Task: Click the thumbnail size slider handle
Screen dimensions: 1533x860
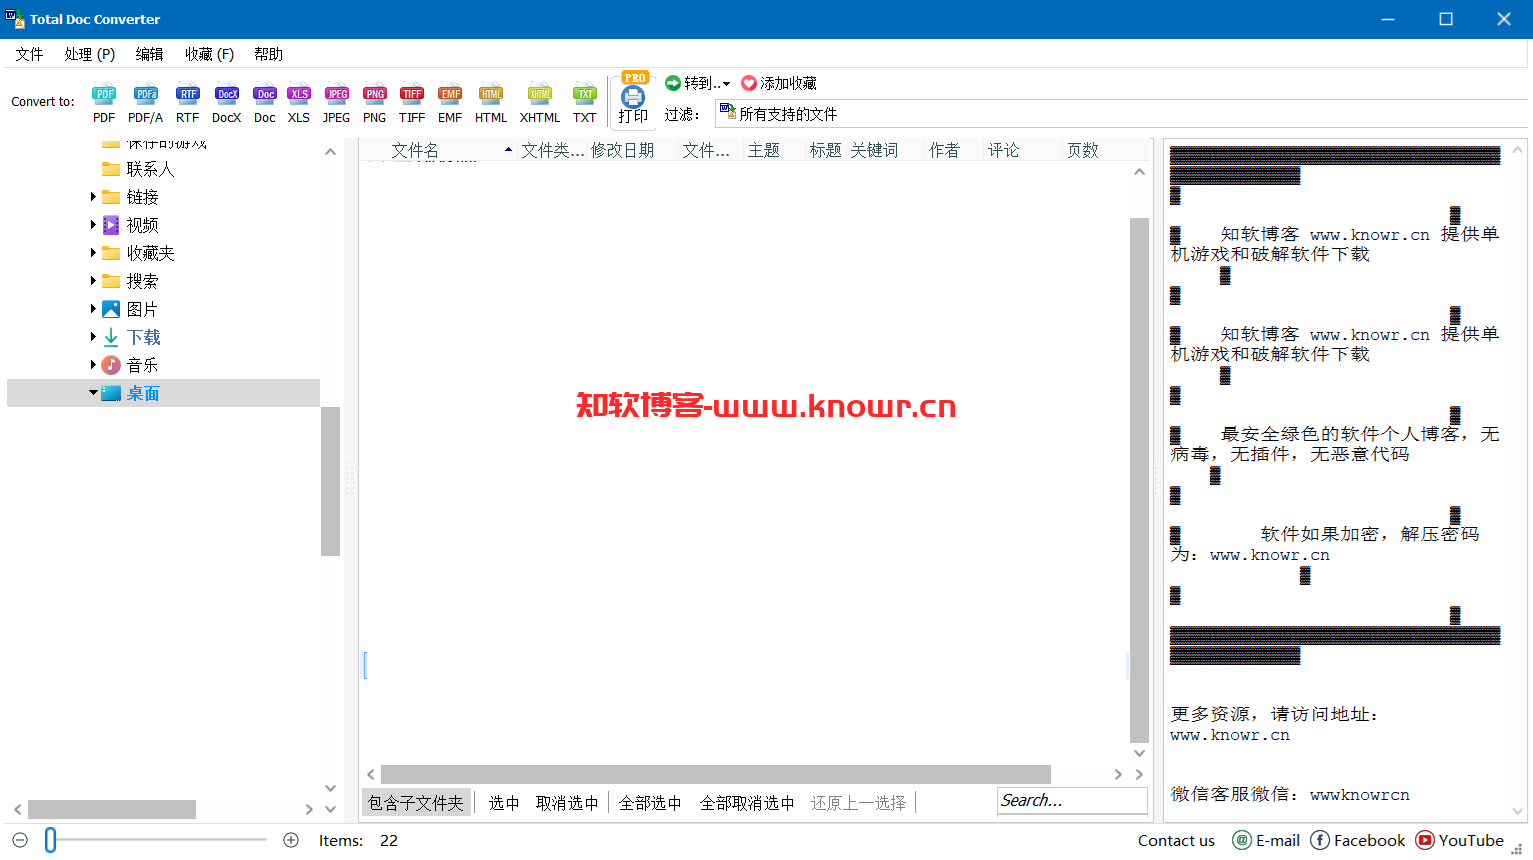Action: tap(50, 840)
